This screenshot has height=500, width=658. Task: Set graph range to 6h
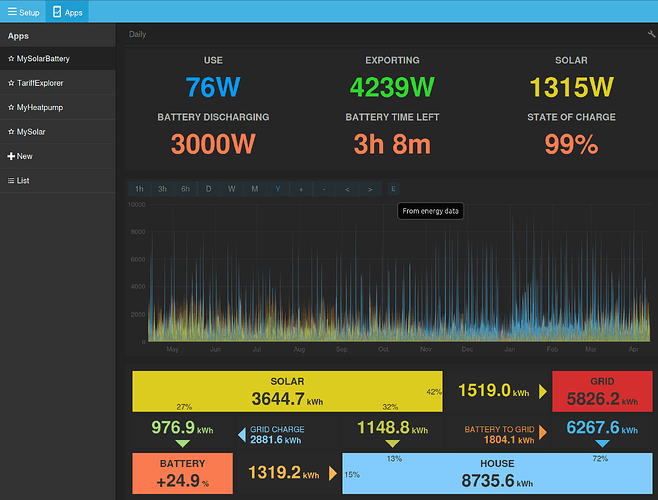click(185, 189)
